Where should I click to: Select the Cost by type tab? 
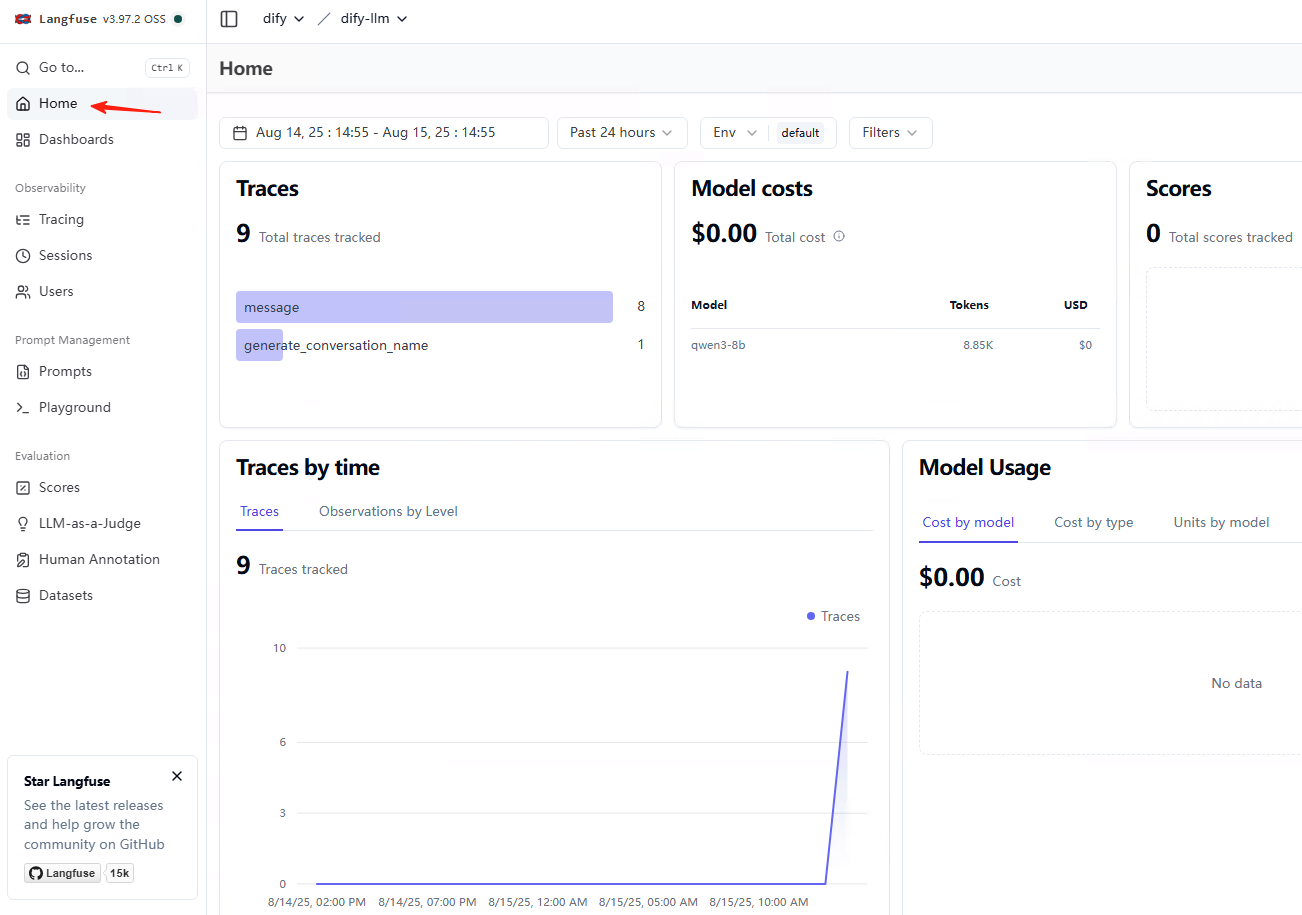(1093, 522)
